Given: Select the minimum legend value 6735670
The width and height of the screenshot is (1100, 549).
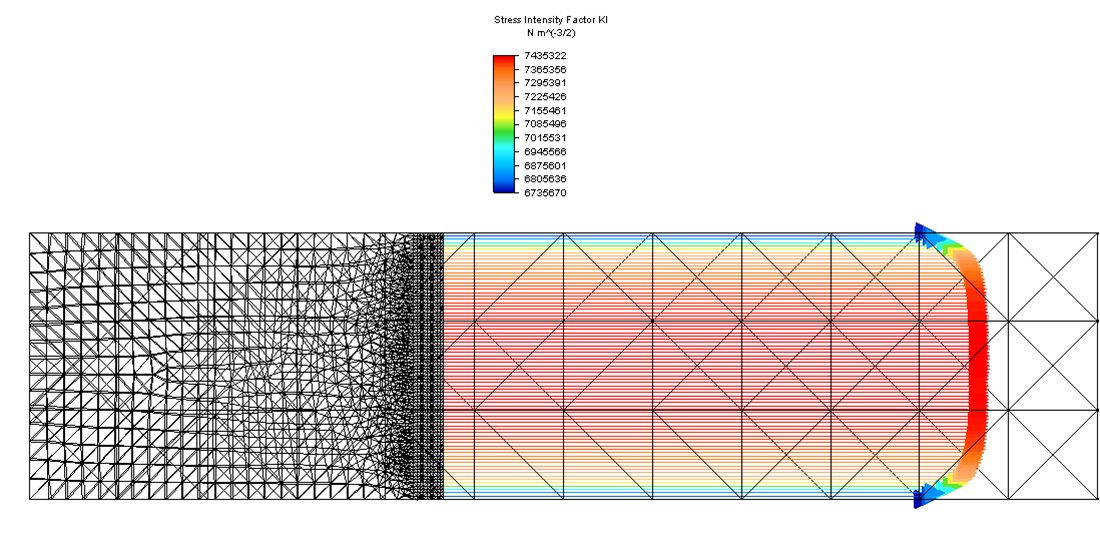Looking at the screenshot, I should pyautogui.click(x=545, y=193).
